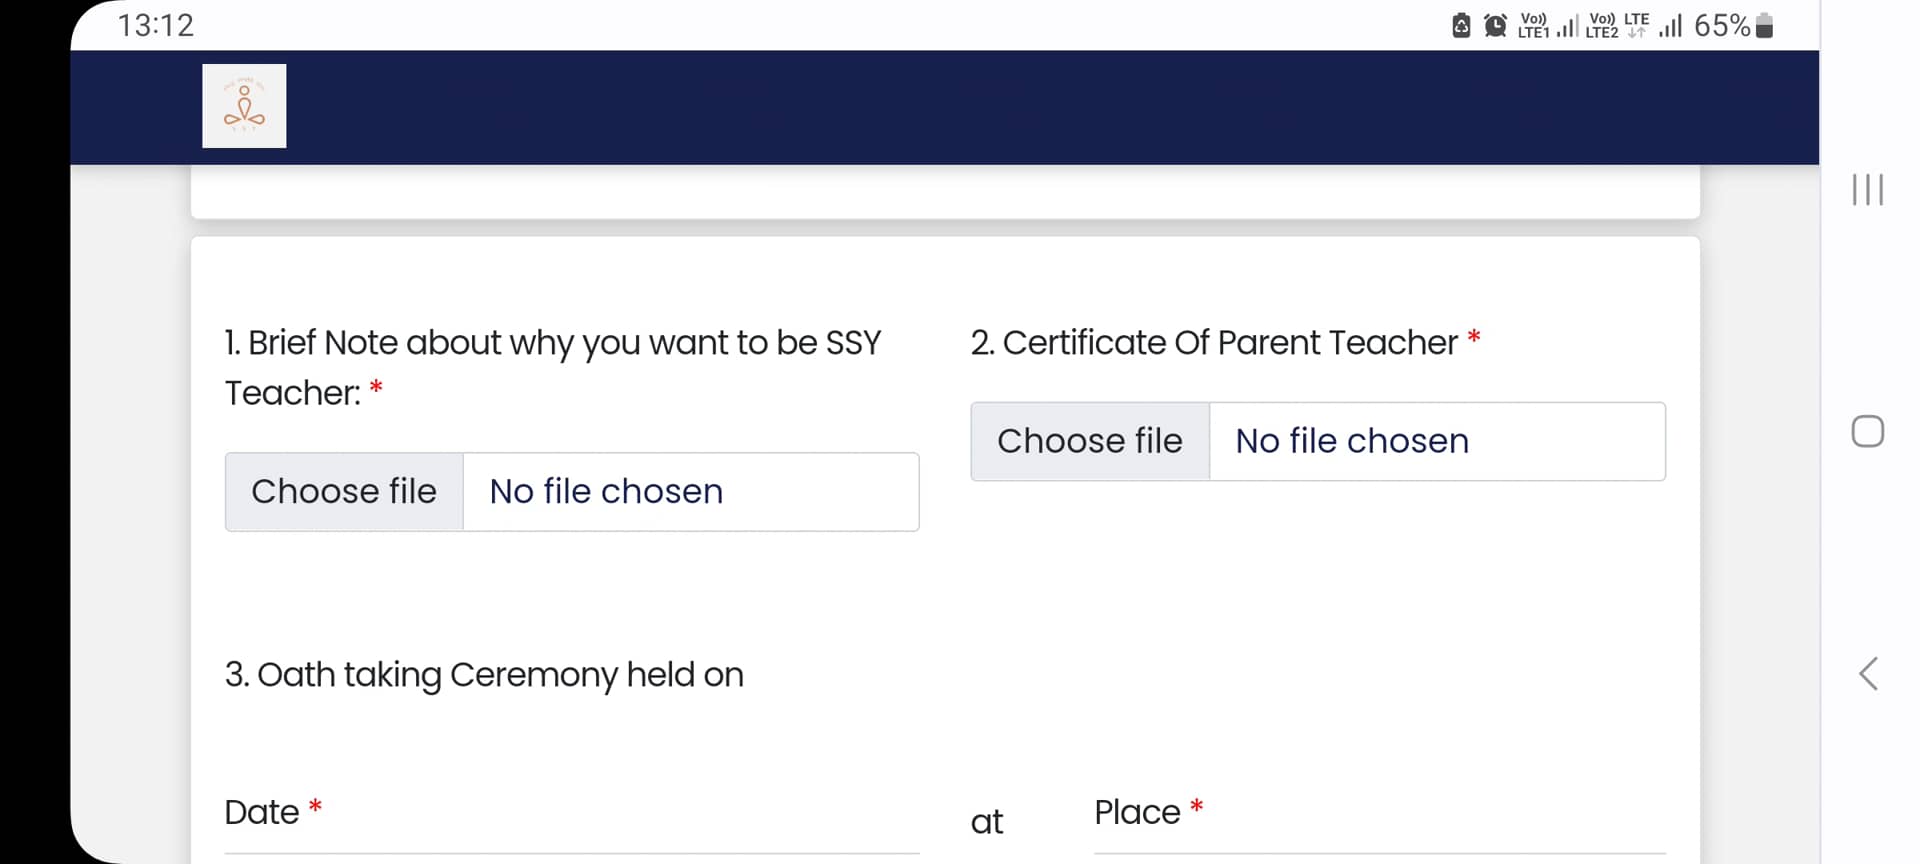Tap the VoLTE2 SIM indicator icon
The image size is (1920, 864).
[x=1602, y=25]
